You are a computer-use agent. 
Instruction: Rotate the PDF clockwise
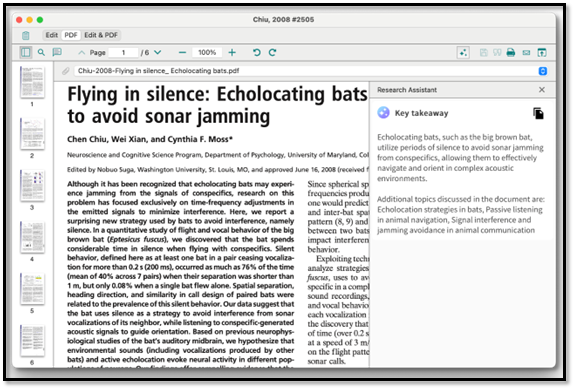pos(272,53)
